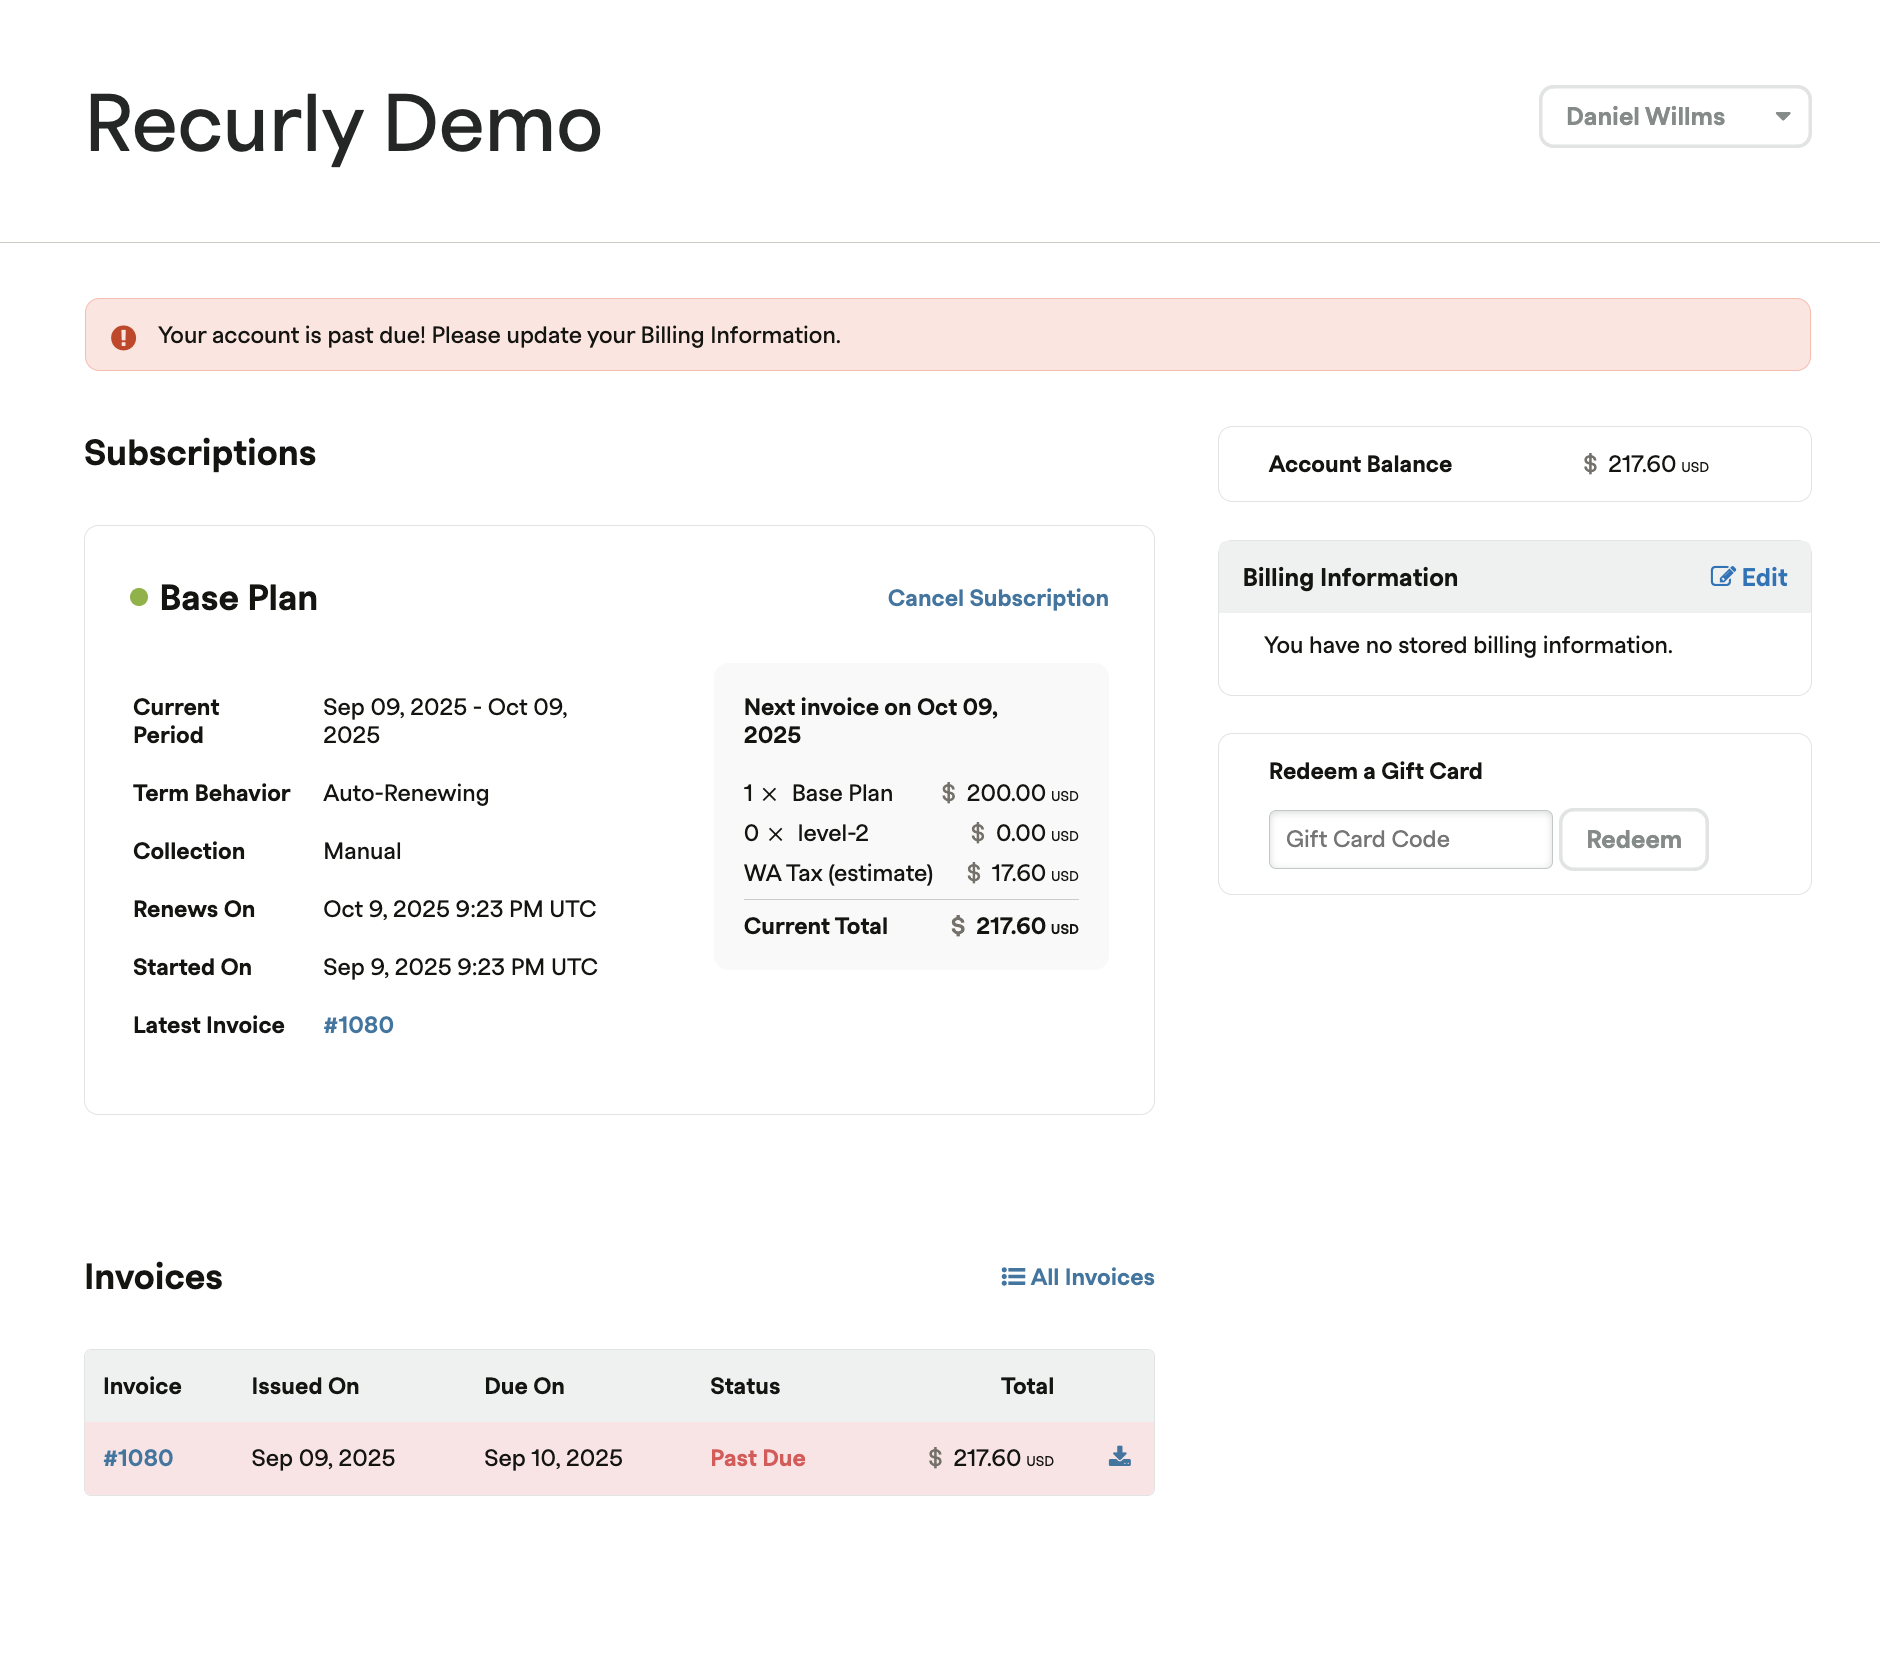Click the level-2 add-on line item
Viewport: 1880px width, 1662px height.
(911, 833)
